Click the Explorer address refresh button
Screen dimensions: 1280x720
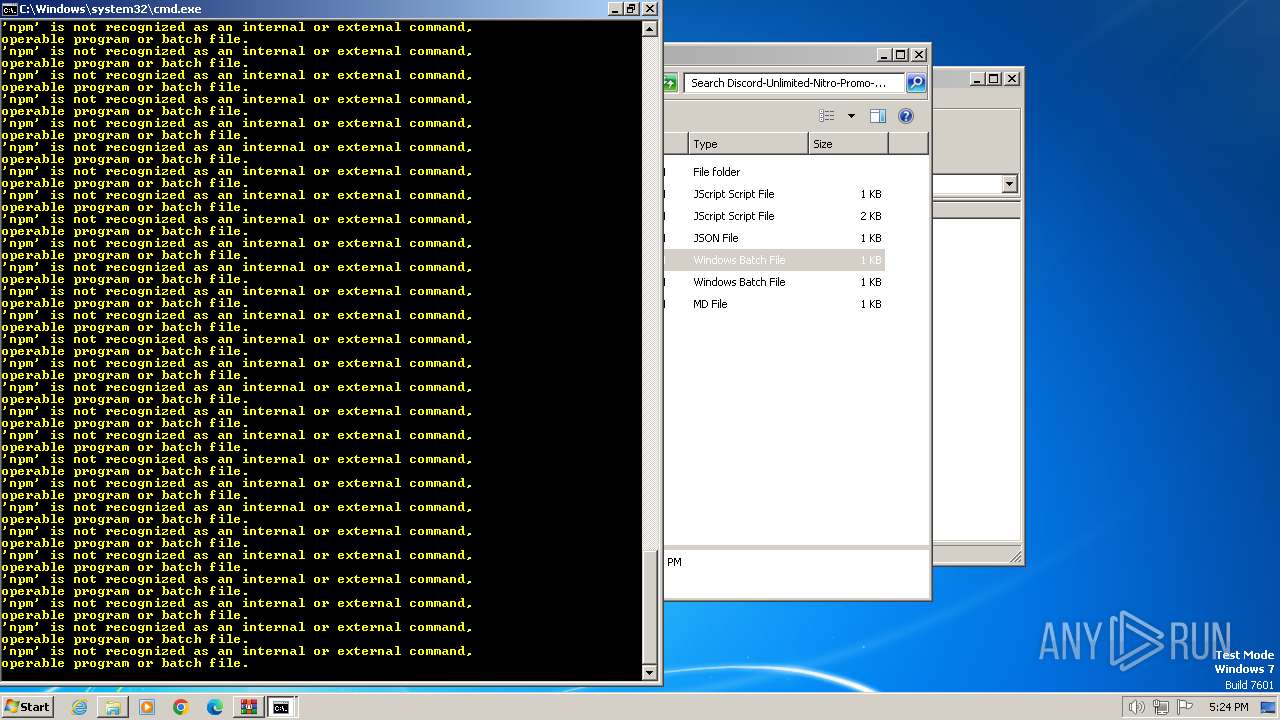point(670,83)
